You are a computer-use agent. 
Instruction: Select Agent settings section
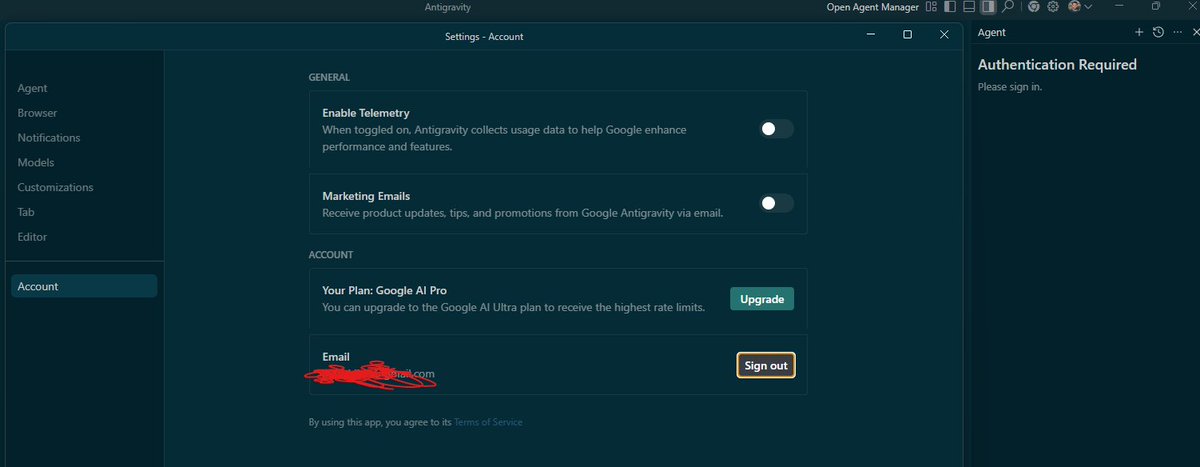pos(32,88)
